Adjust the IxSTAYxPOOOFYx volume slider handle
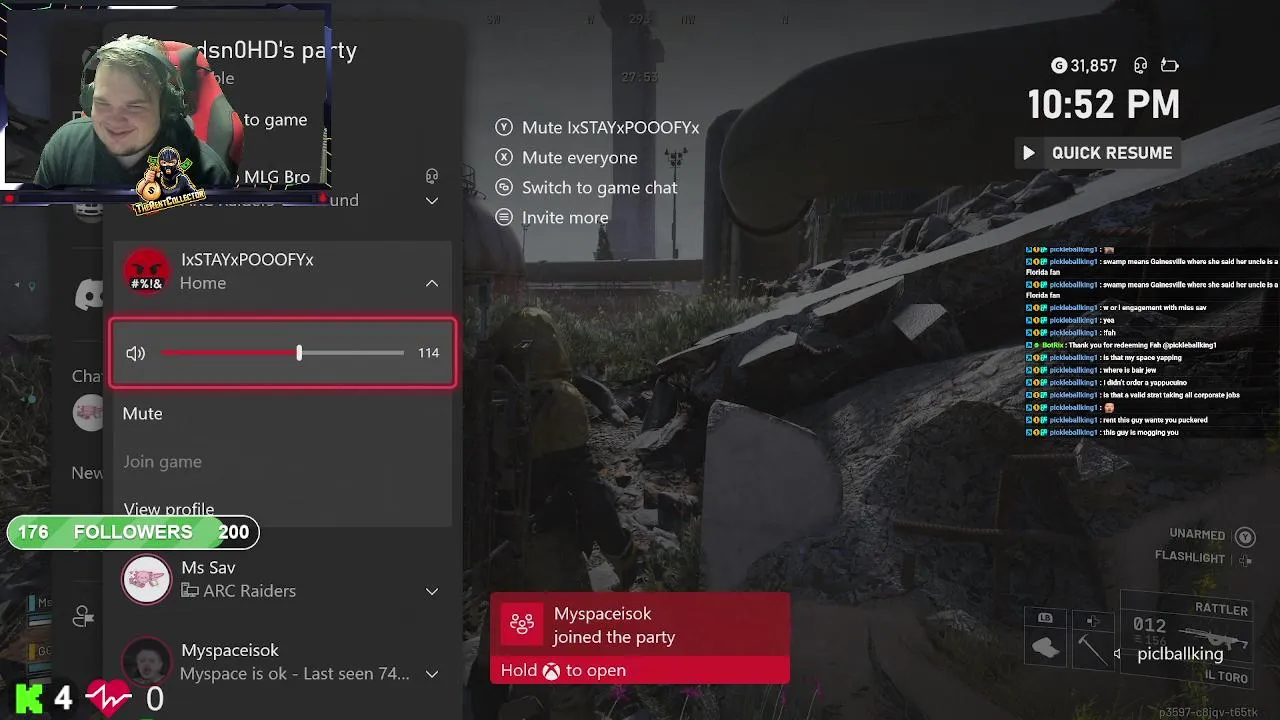1280x720 pixels. (x=299, y=353)
